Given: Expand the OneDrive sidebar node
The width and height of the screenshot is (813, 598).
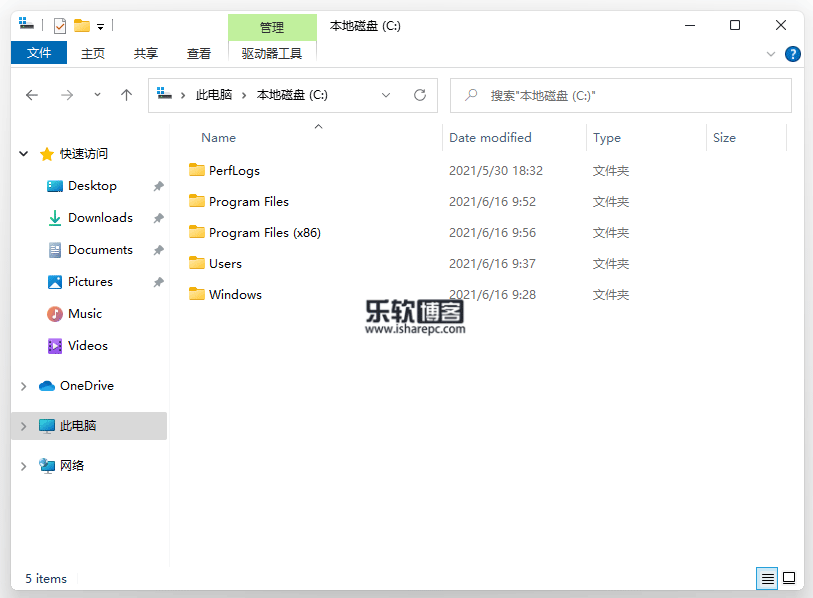Looking at the screenshot, I should [x=22, y=385].
